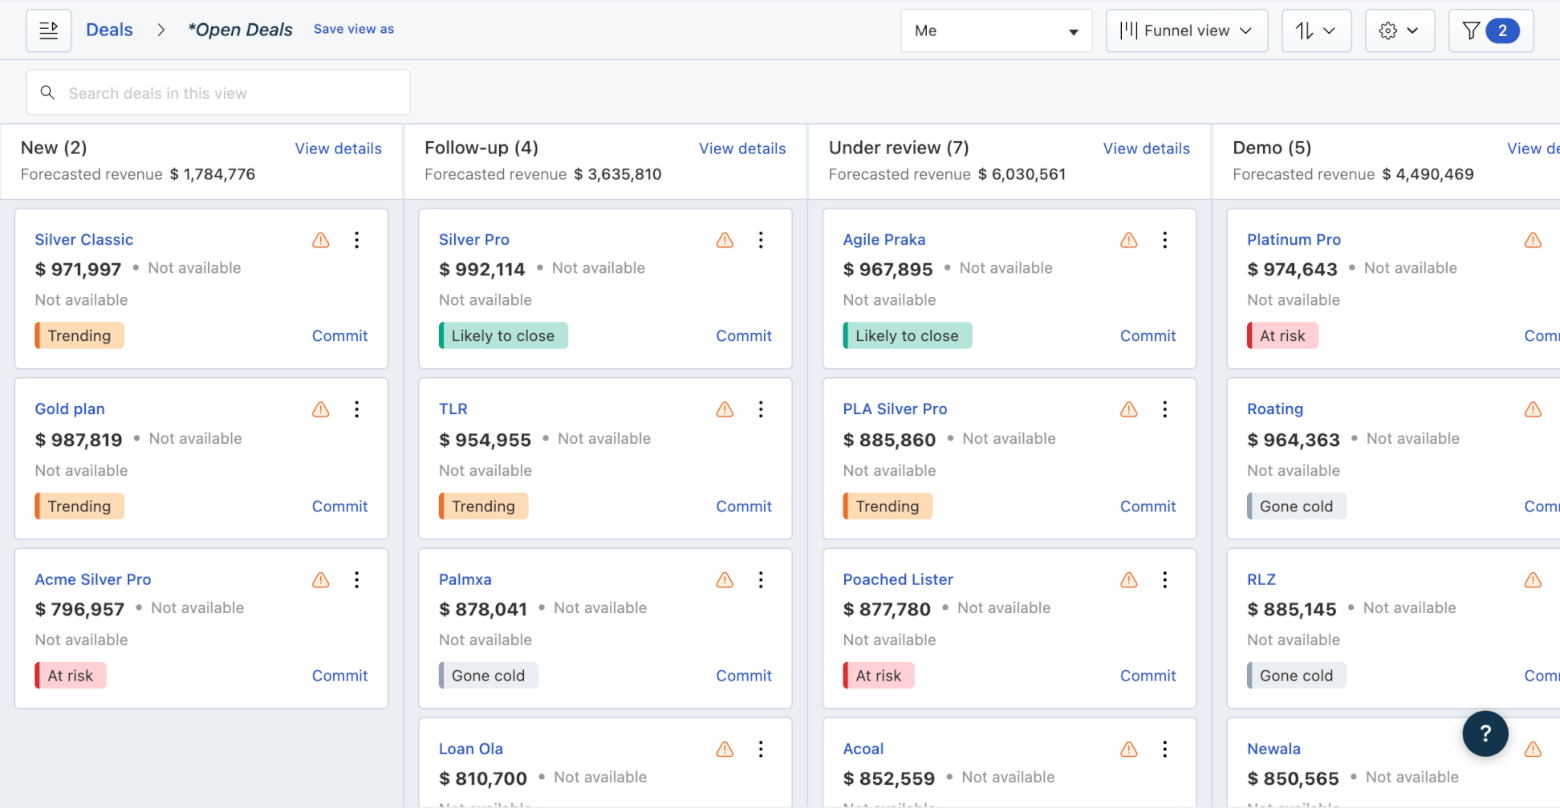
Task: Open the filter icon showing 2 filters
Action: (1490, 31)
